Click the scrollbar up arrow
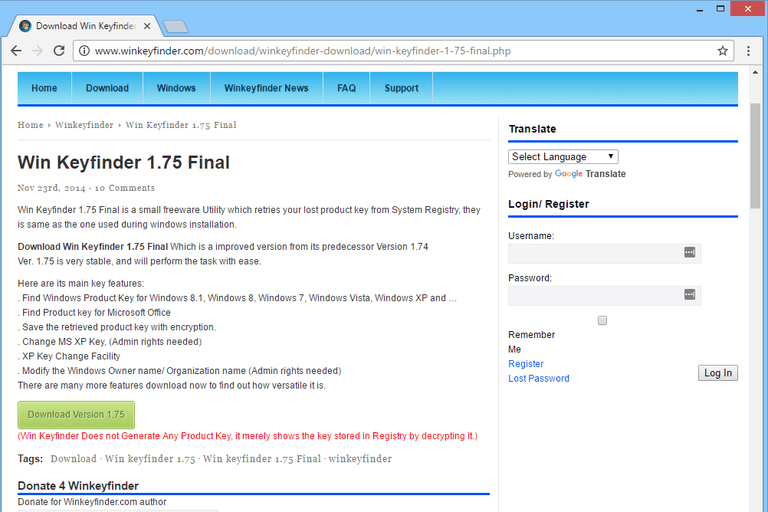The image size is (768, 512). (x=755, y=73)
